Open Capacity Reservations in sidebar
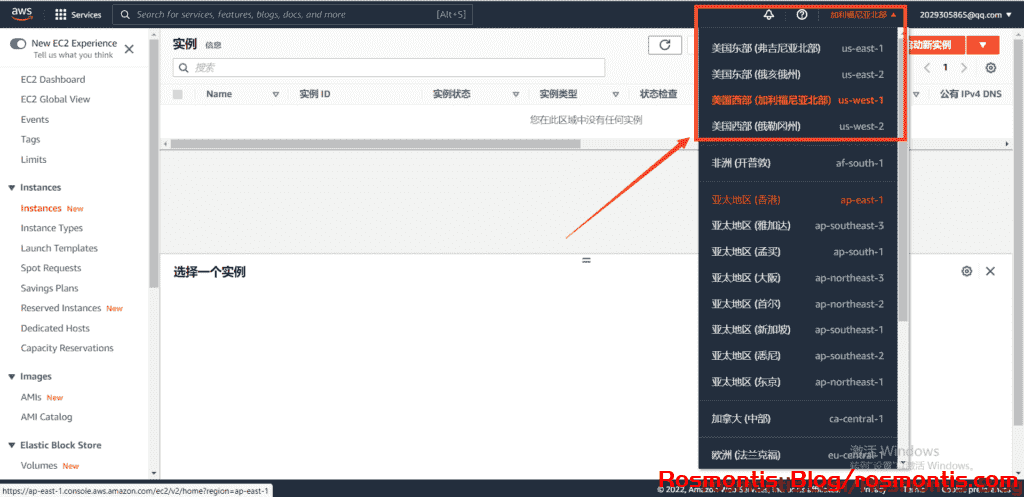This screenshot has width=1024, height=497. point(67,348)
